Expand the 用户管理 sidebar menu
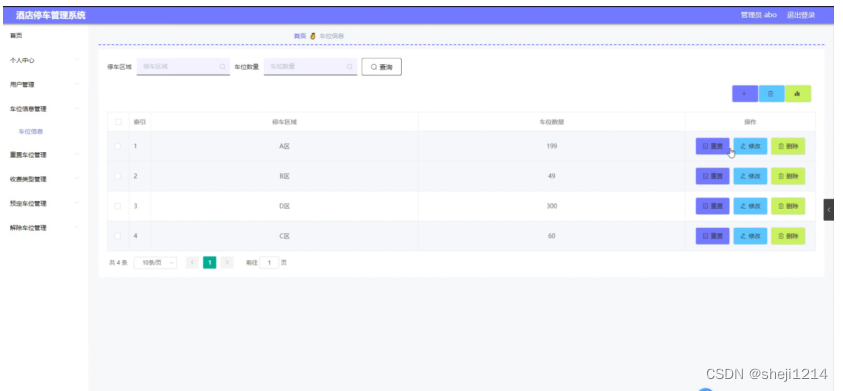The width and height of the screenshot is (843, 391). click(44, 84)
